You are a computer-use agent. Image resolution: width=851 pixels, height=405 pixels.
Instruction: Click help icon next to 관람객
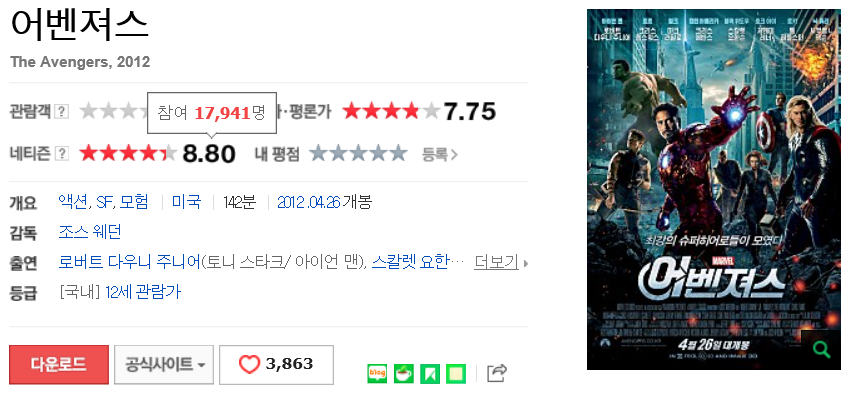click(x=63, y=112)
